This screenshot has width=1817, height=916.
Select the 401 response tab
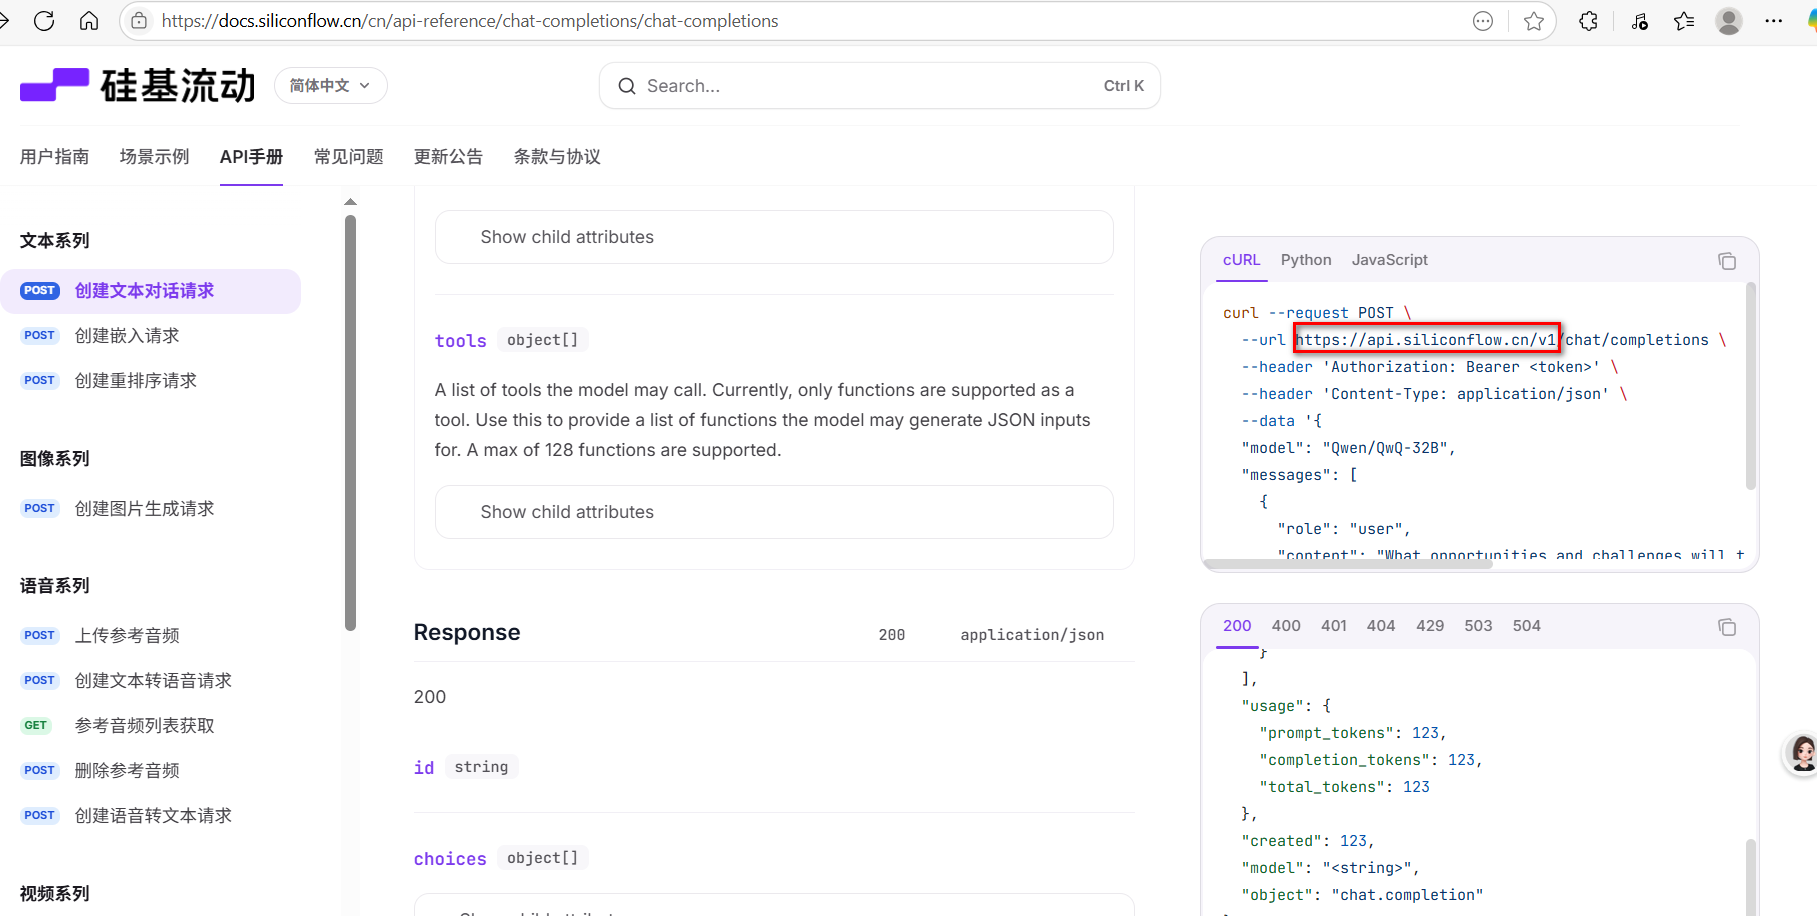point(1333,626)
